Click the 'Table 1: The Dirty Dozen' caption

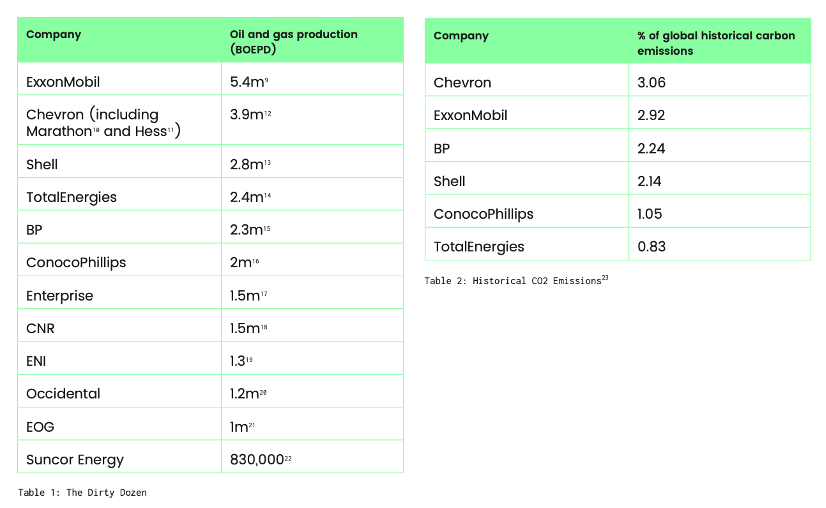(82, 492)
